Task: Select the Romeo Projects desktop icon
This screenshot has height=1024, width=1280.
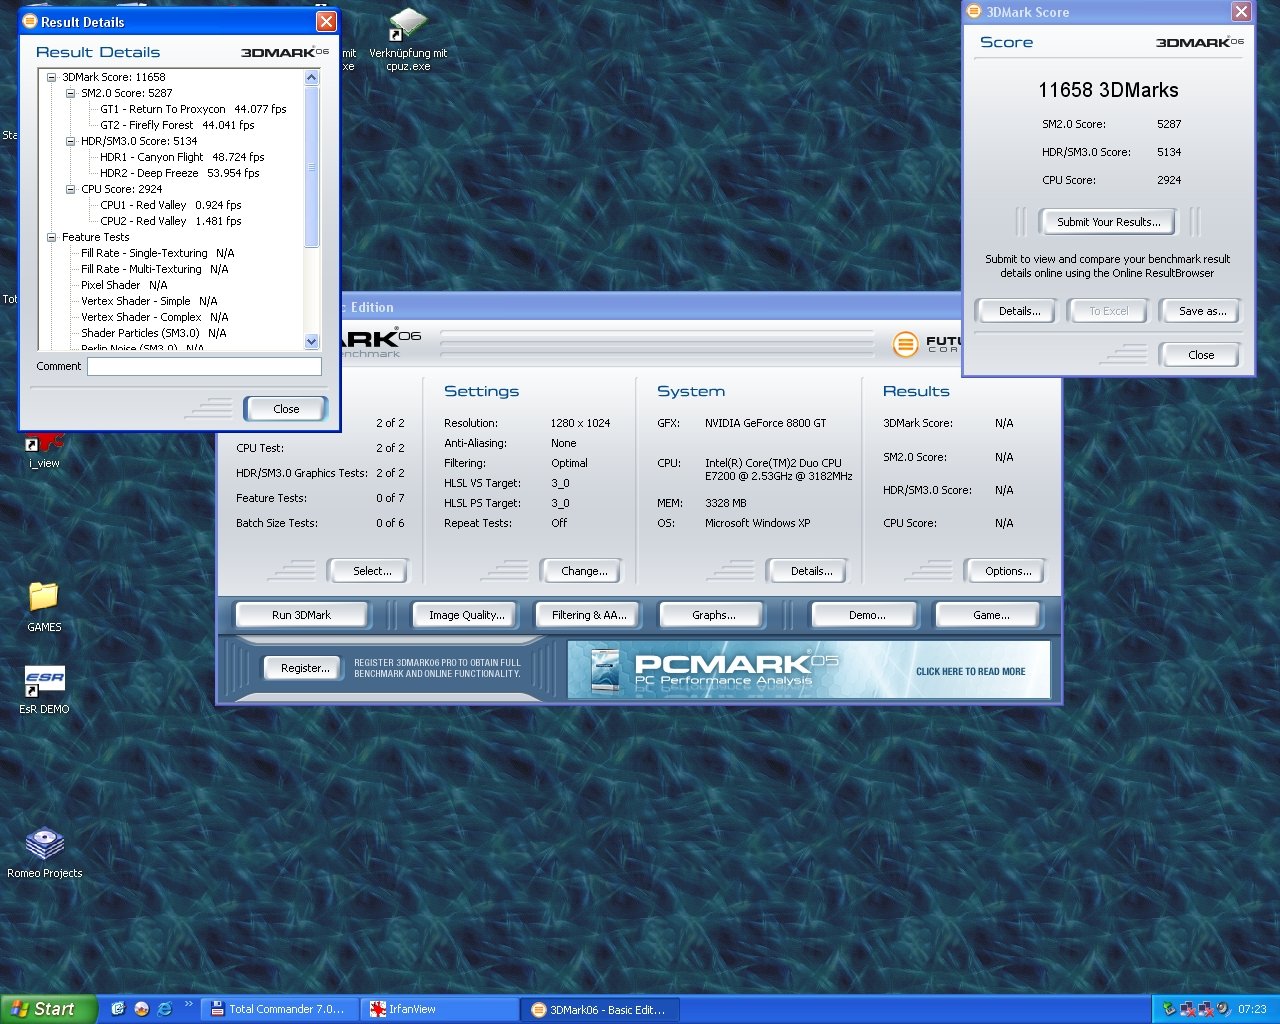Action: pos(45,853)
